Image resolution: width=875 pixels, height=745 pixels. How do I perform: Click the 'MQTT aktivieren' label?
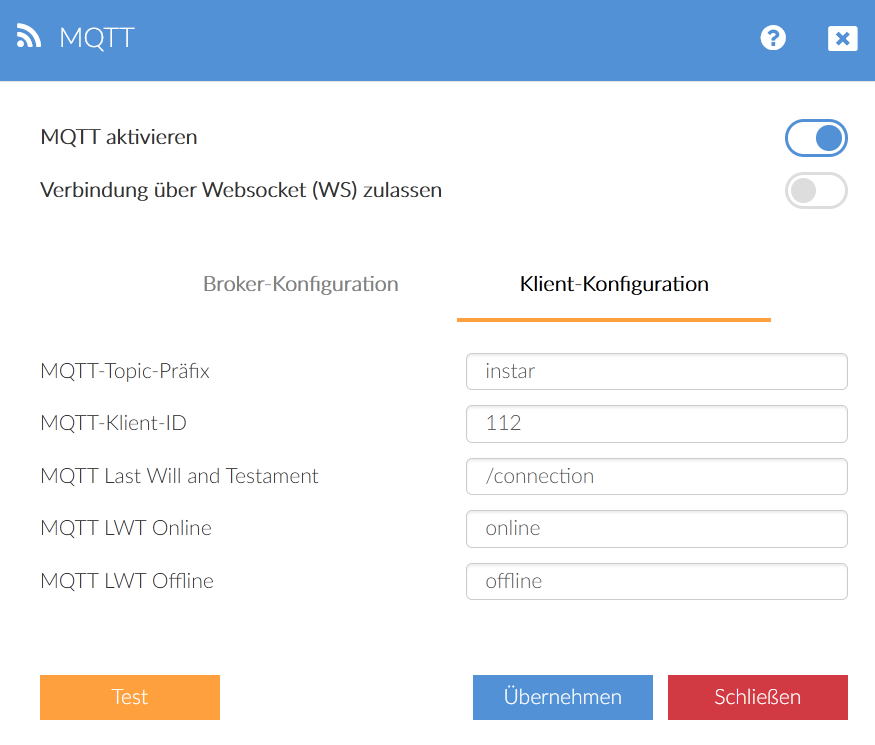119,137
